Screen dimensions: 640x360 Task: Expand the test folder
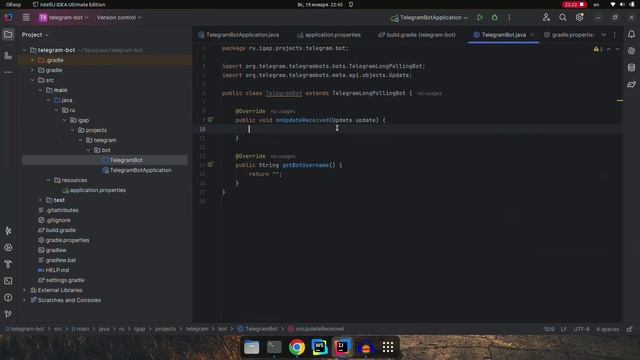point(40,200)
